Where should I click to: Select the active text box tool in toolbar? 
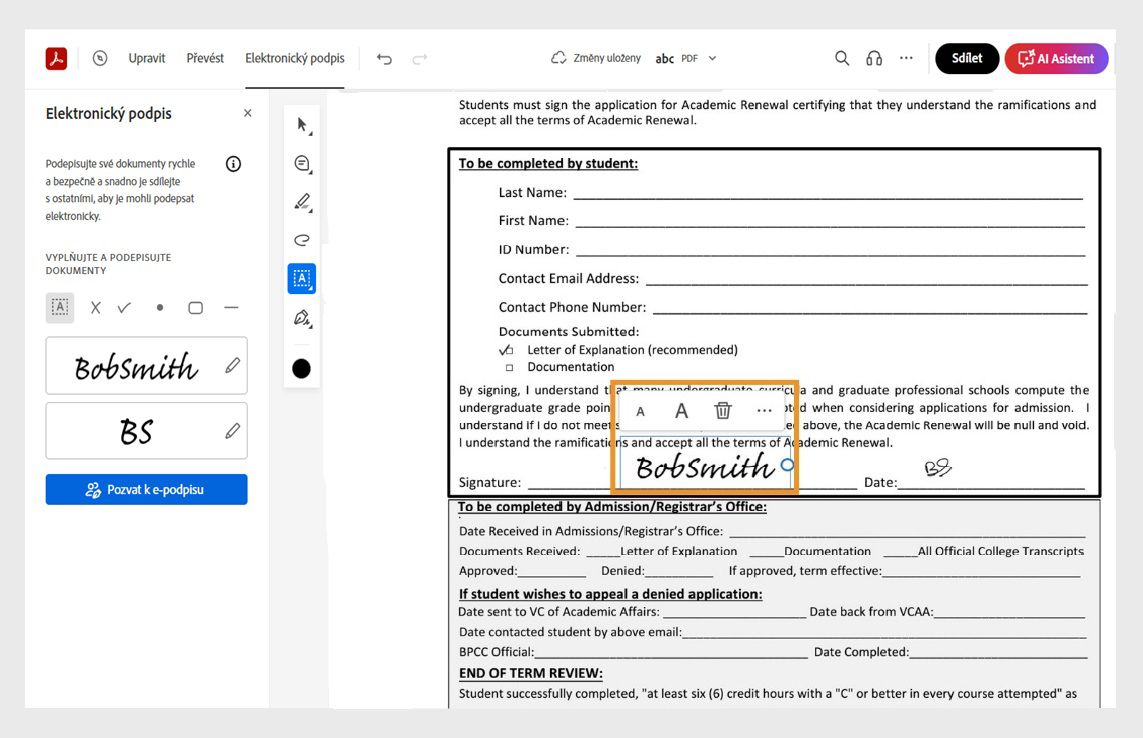pyautogui.click(x=302, y=279)
